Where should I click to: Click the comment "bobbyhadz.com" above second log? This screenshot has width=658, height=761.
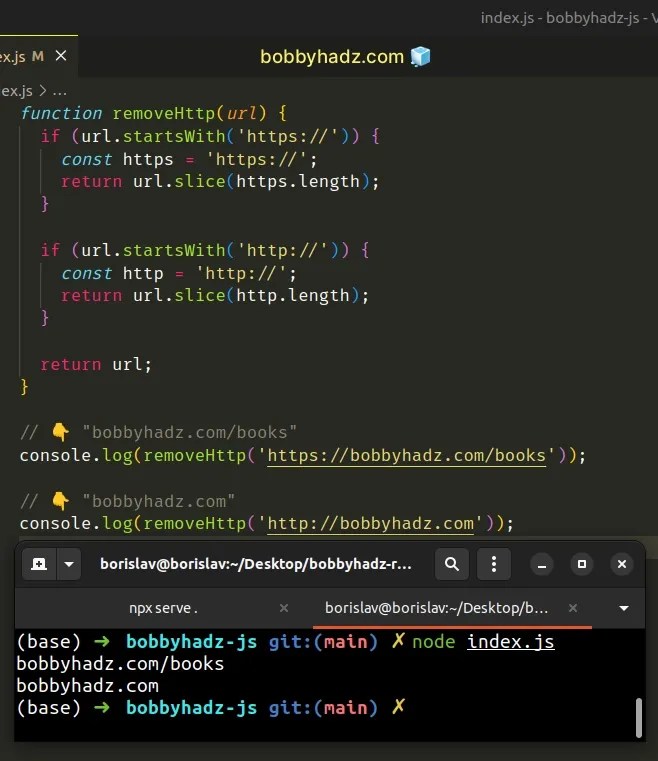click(x=159, y=501)
